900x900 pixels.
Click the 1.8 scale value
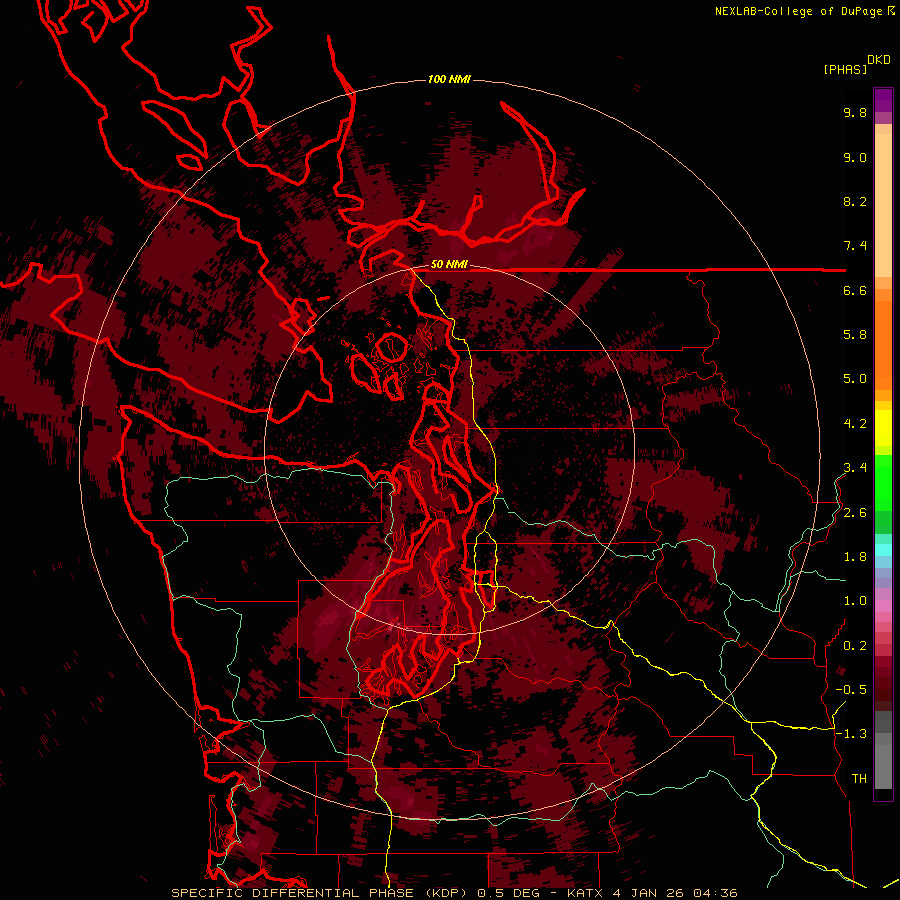(855, 557)
